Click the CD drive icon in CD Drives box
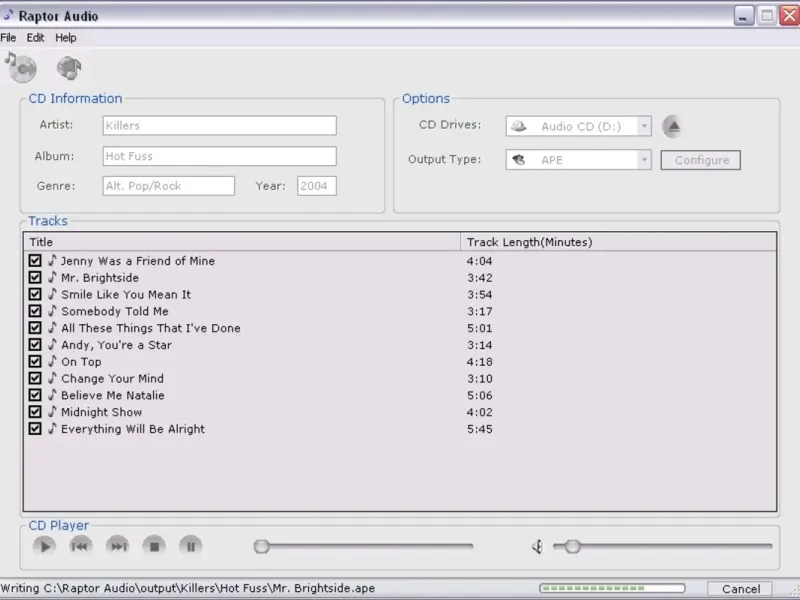The height and width of the screenshot is (600, 800). coord(519,126)
